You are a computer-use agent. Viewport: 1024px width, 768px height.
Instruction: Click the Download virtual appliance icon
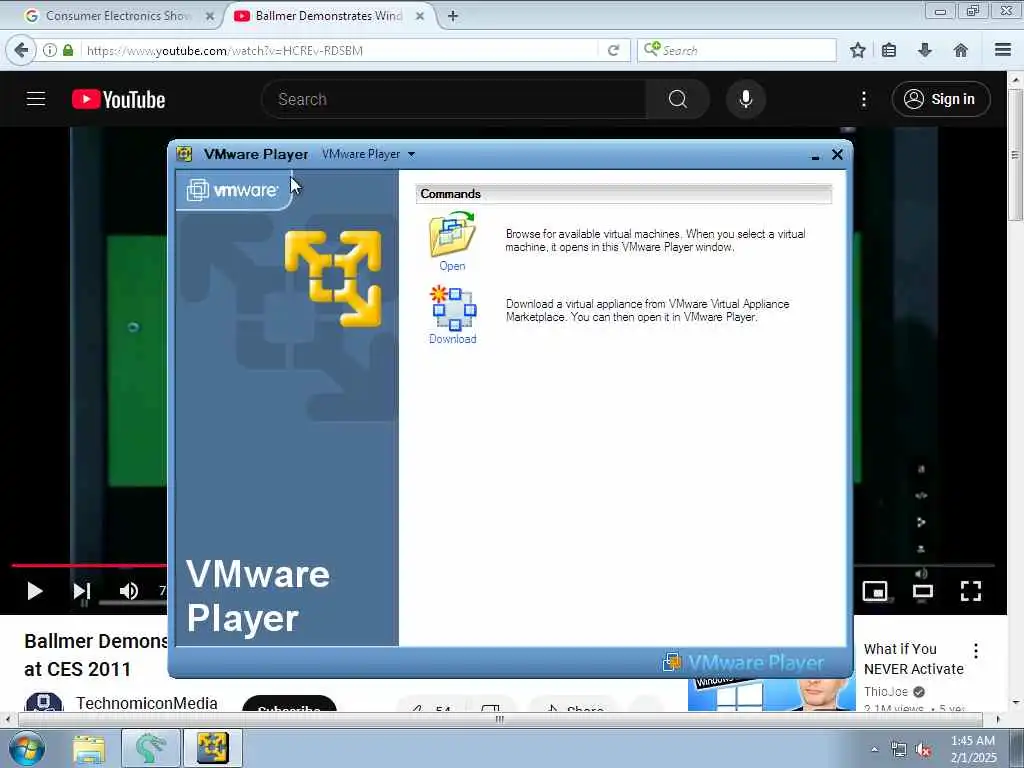(x=453, y=308)
